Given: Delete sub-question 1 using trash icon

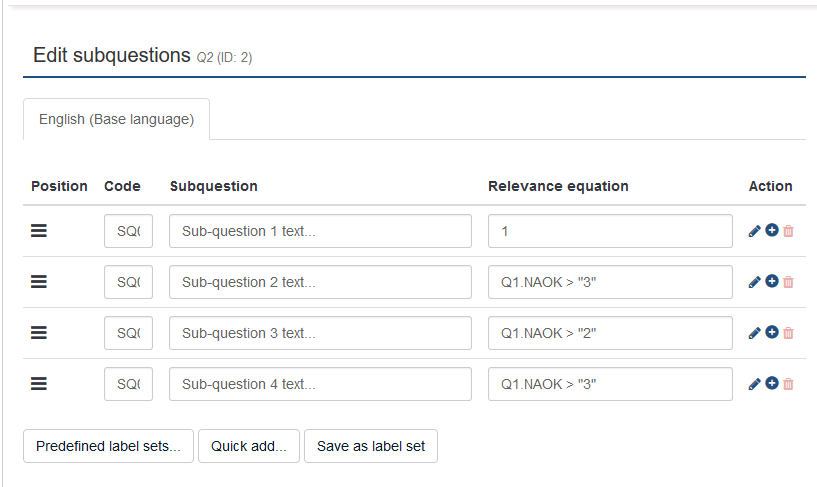Looking at the screenshot, I should click(788, 231).
